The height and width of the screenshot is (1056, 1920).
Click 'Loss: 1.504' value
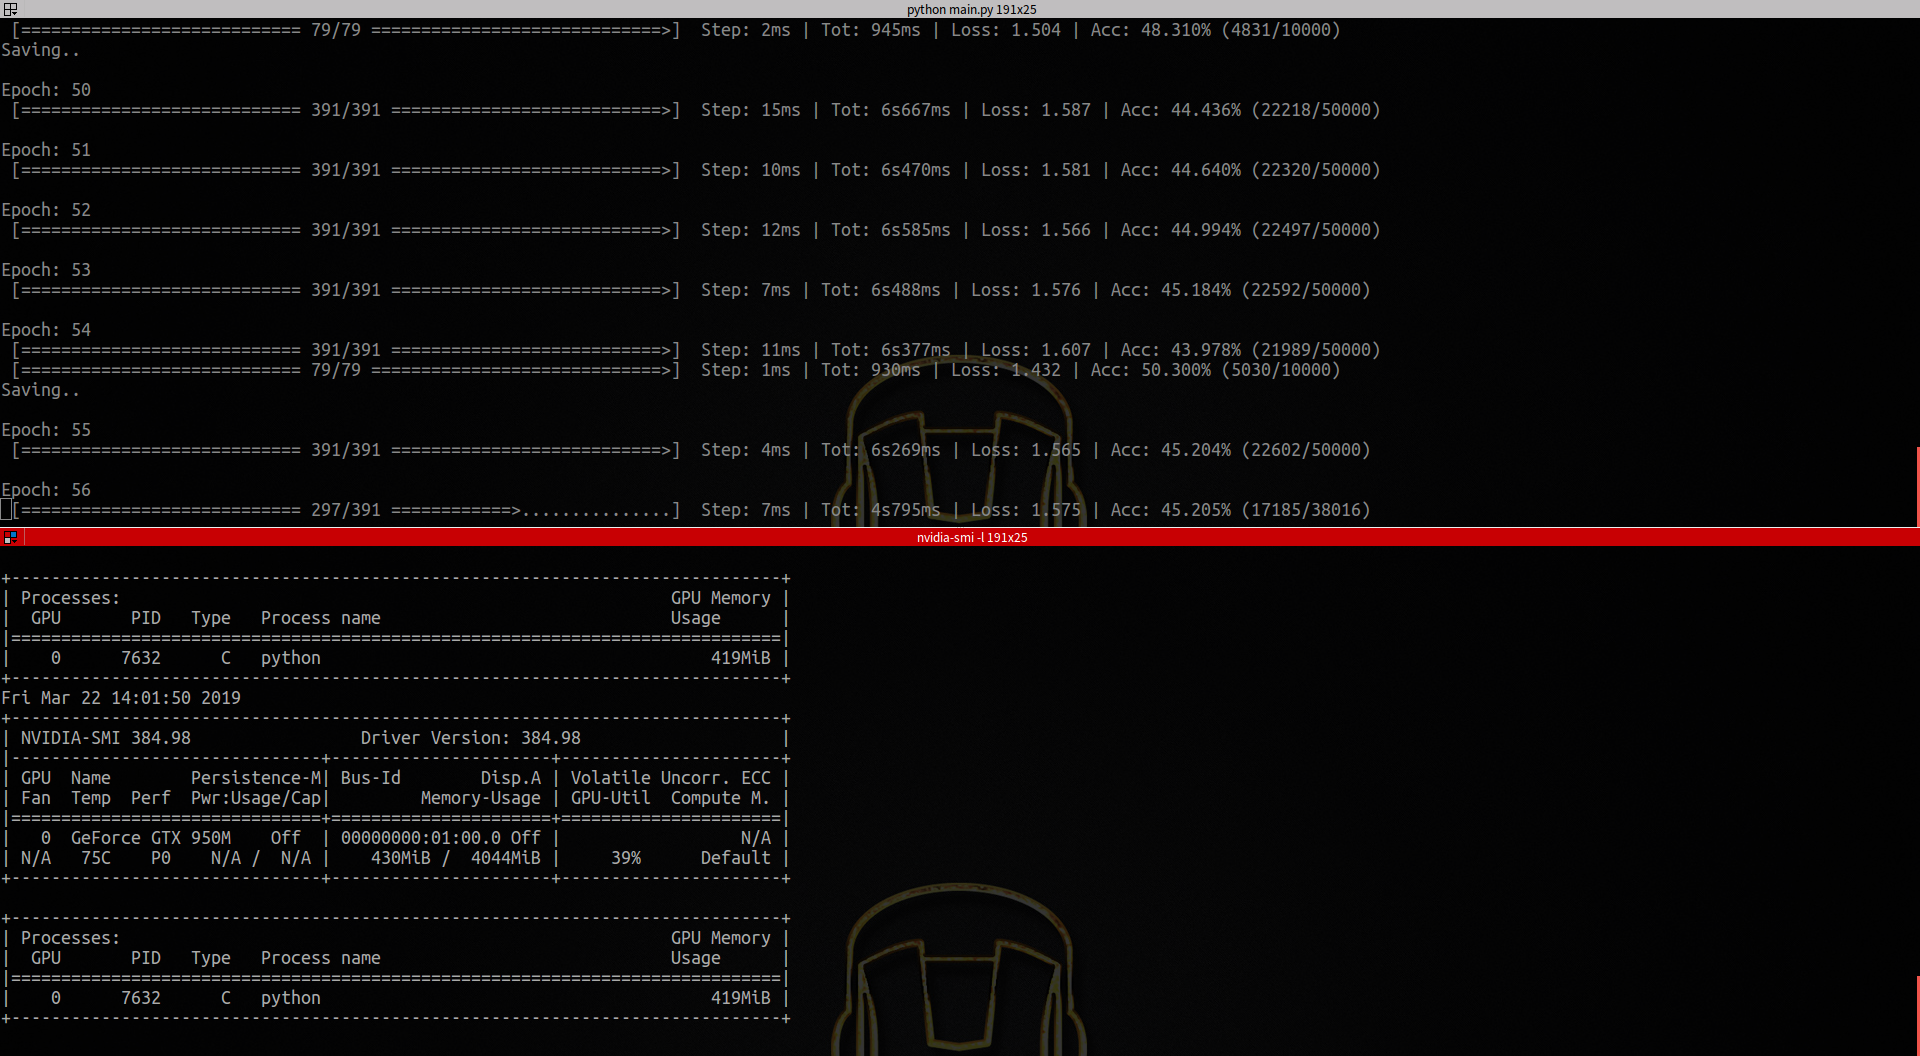[x=1006, y=30]
